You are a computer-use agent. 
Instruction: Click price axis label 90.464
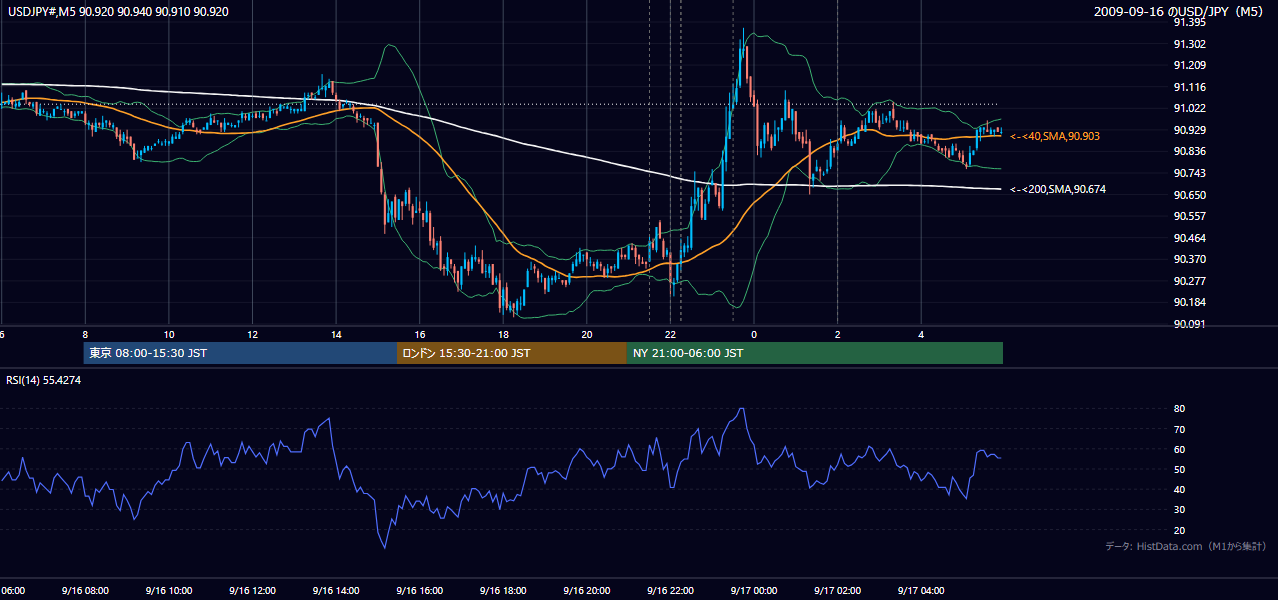[1189, 238]
